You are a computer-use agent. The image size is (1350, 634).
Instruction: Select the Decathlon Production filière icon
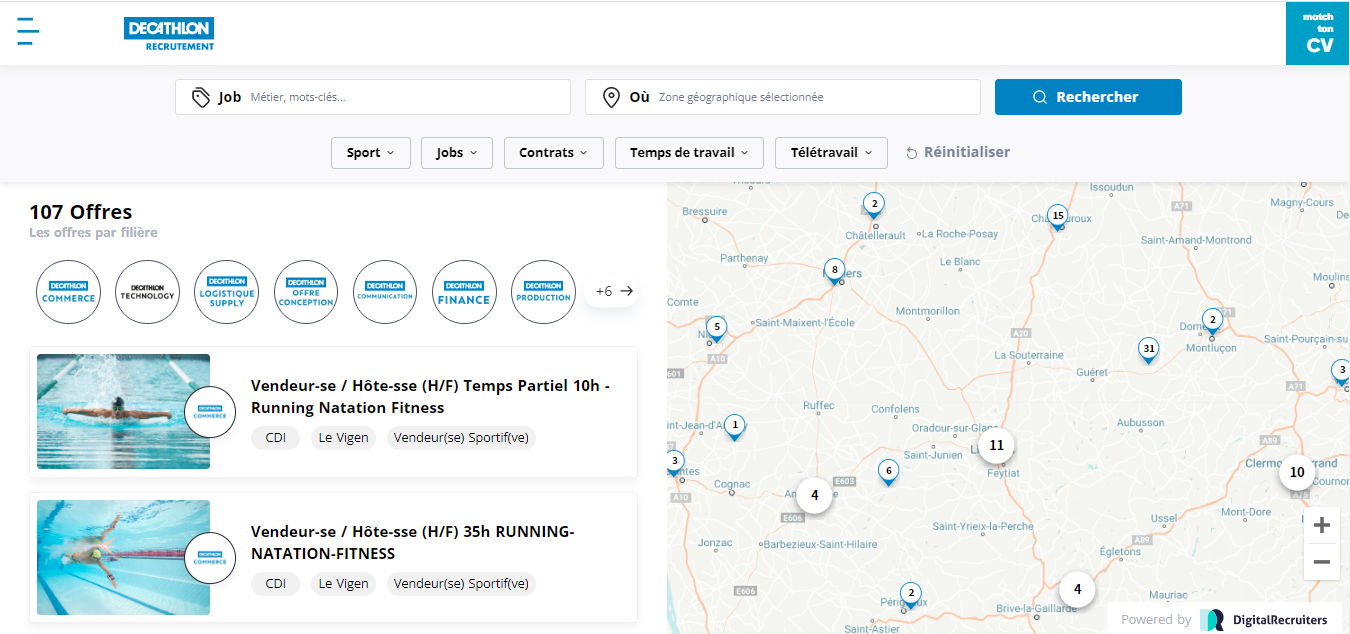coord(543,292)
